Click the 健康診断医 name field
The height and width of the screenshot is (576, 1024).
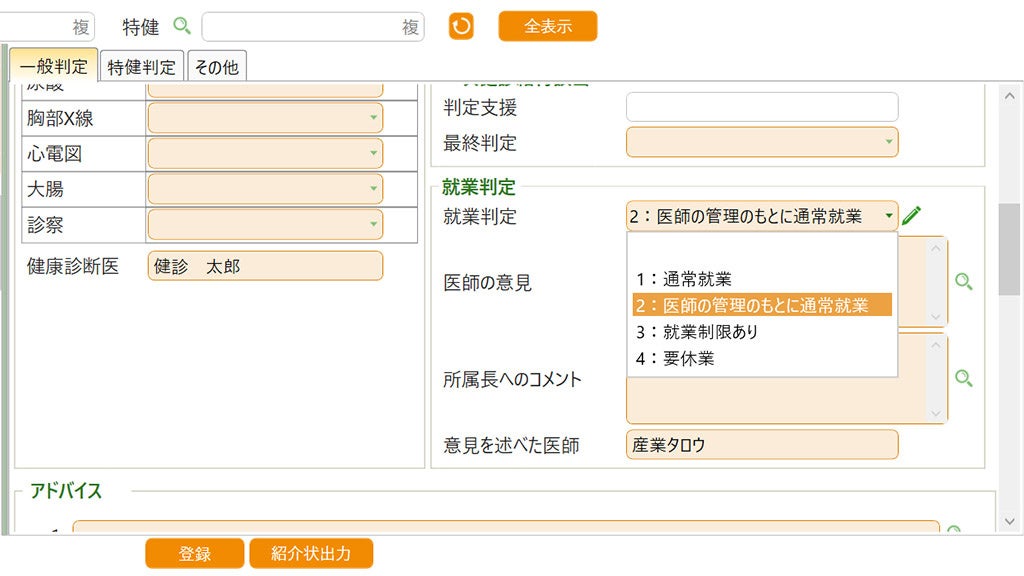click(265, 266)
